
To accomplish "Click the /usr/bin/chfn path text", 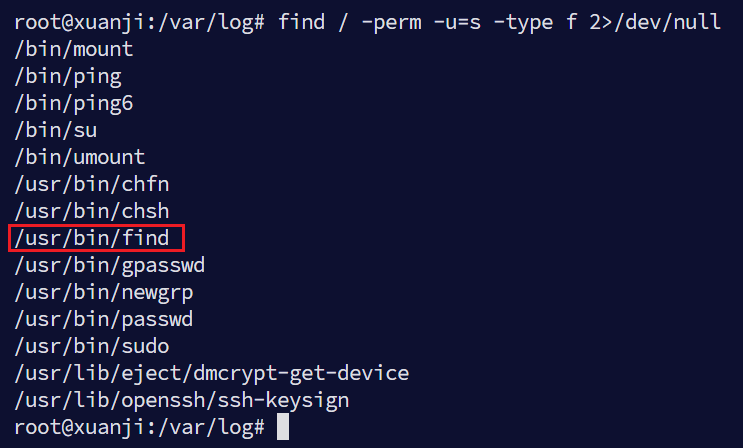I will [92, 184].
